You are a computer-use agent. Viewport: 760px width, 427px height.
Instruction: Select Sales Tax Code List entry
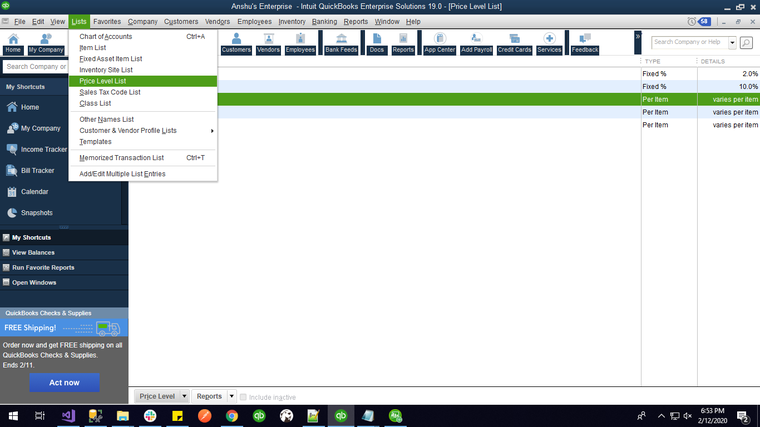click(x=142, y=92)
